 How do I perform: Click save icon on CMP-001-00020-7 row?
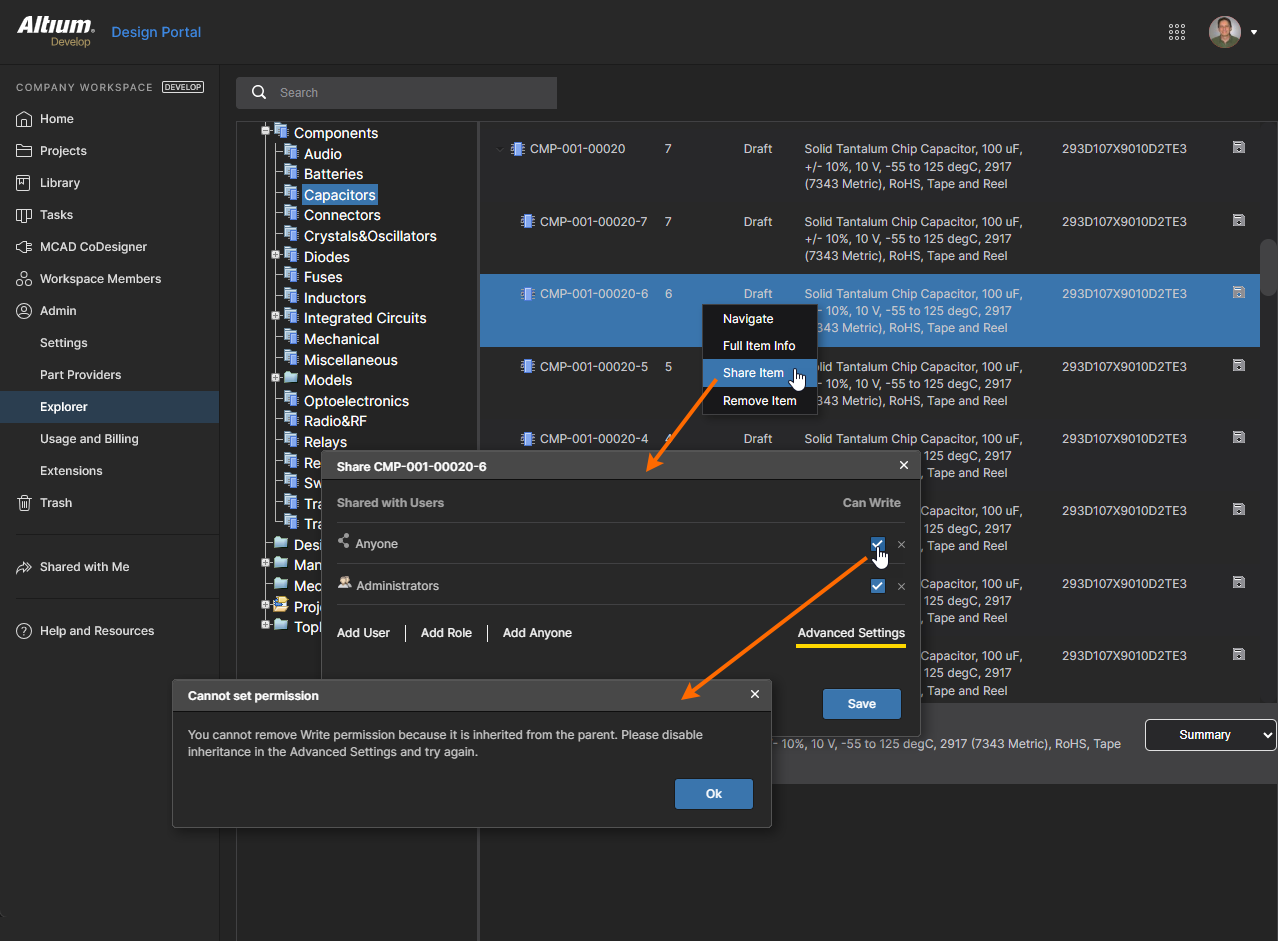[1238, 221]
